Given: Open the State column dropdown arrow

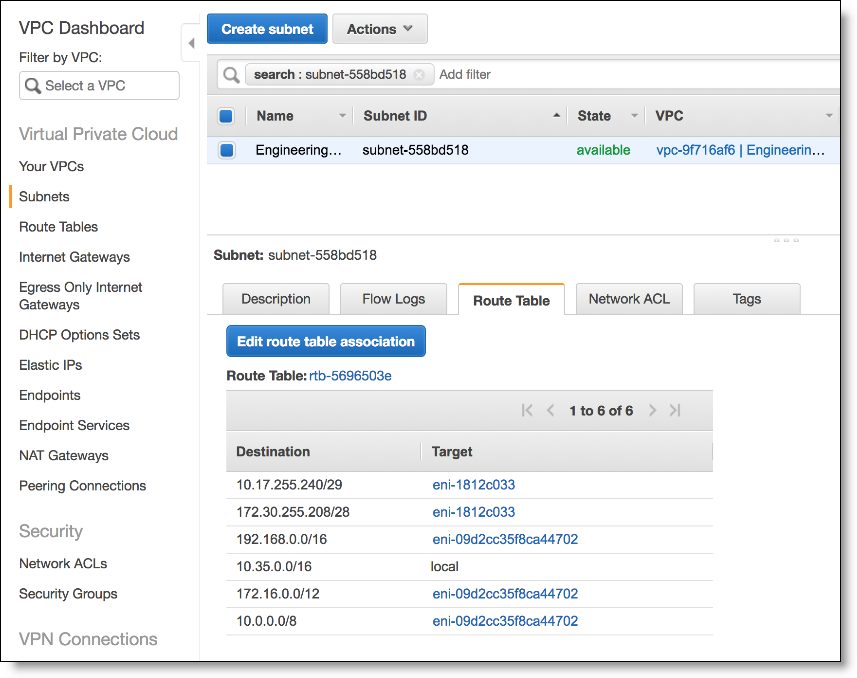Looking at the screenshot, I should point(635,116).
